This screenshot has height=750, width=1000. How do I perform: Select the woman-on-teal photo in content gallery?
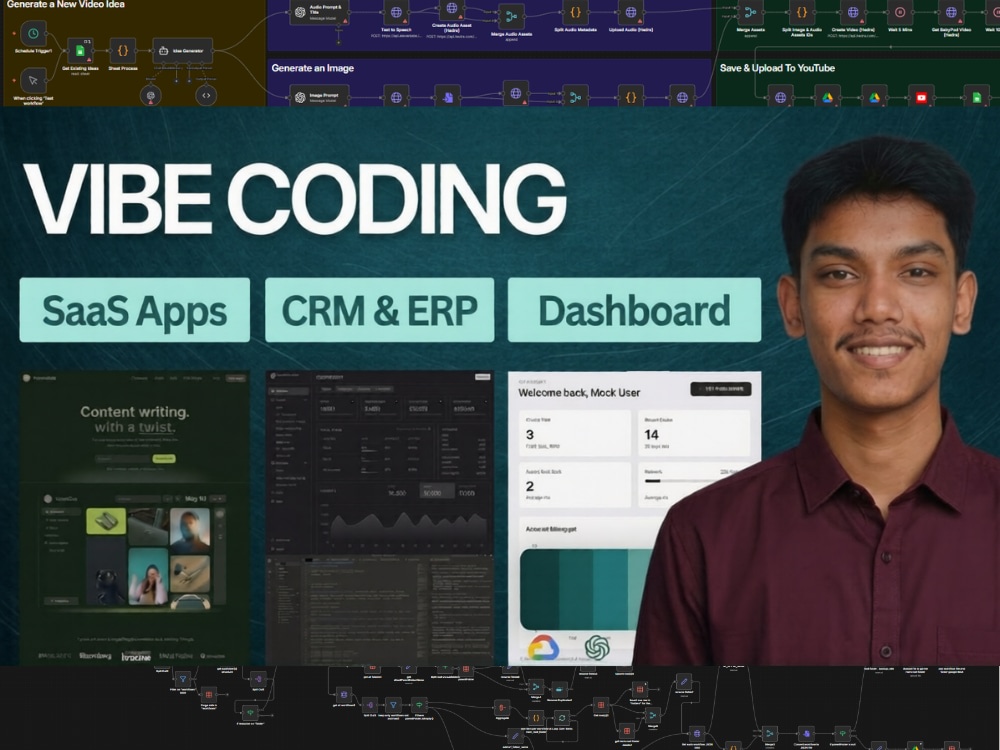tap(148, 576)
